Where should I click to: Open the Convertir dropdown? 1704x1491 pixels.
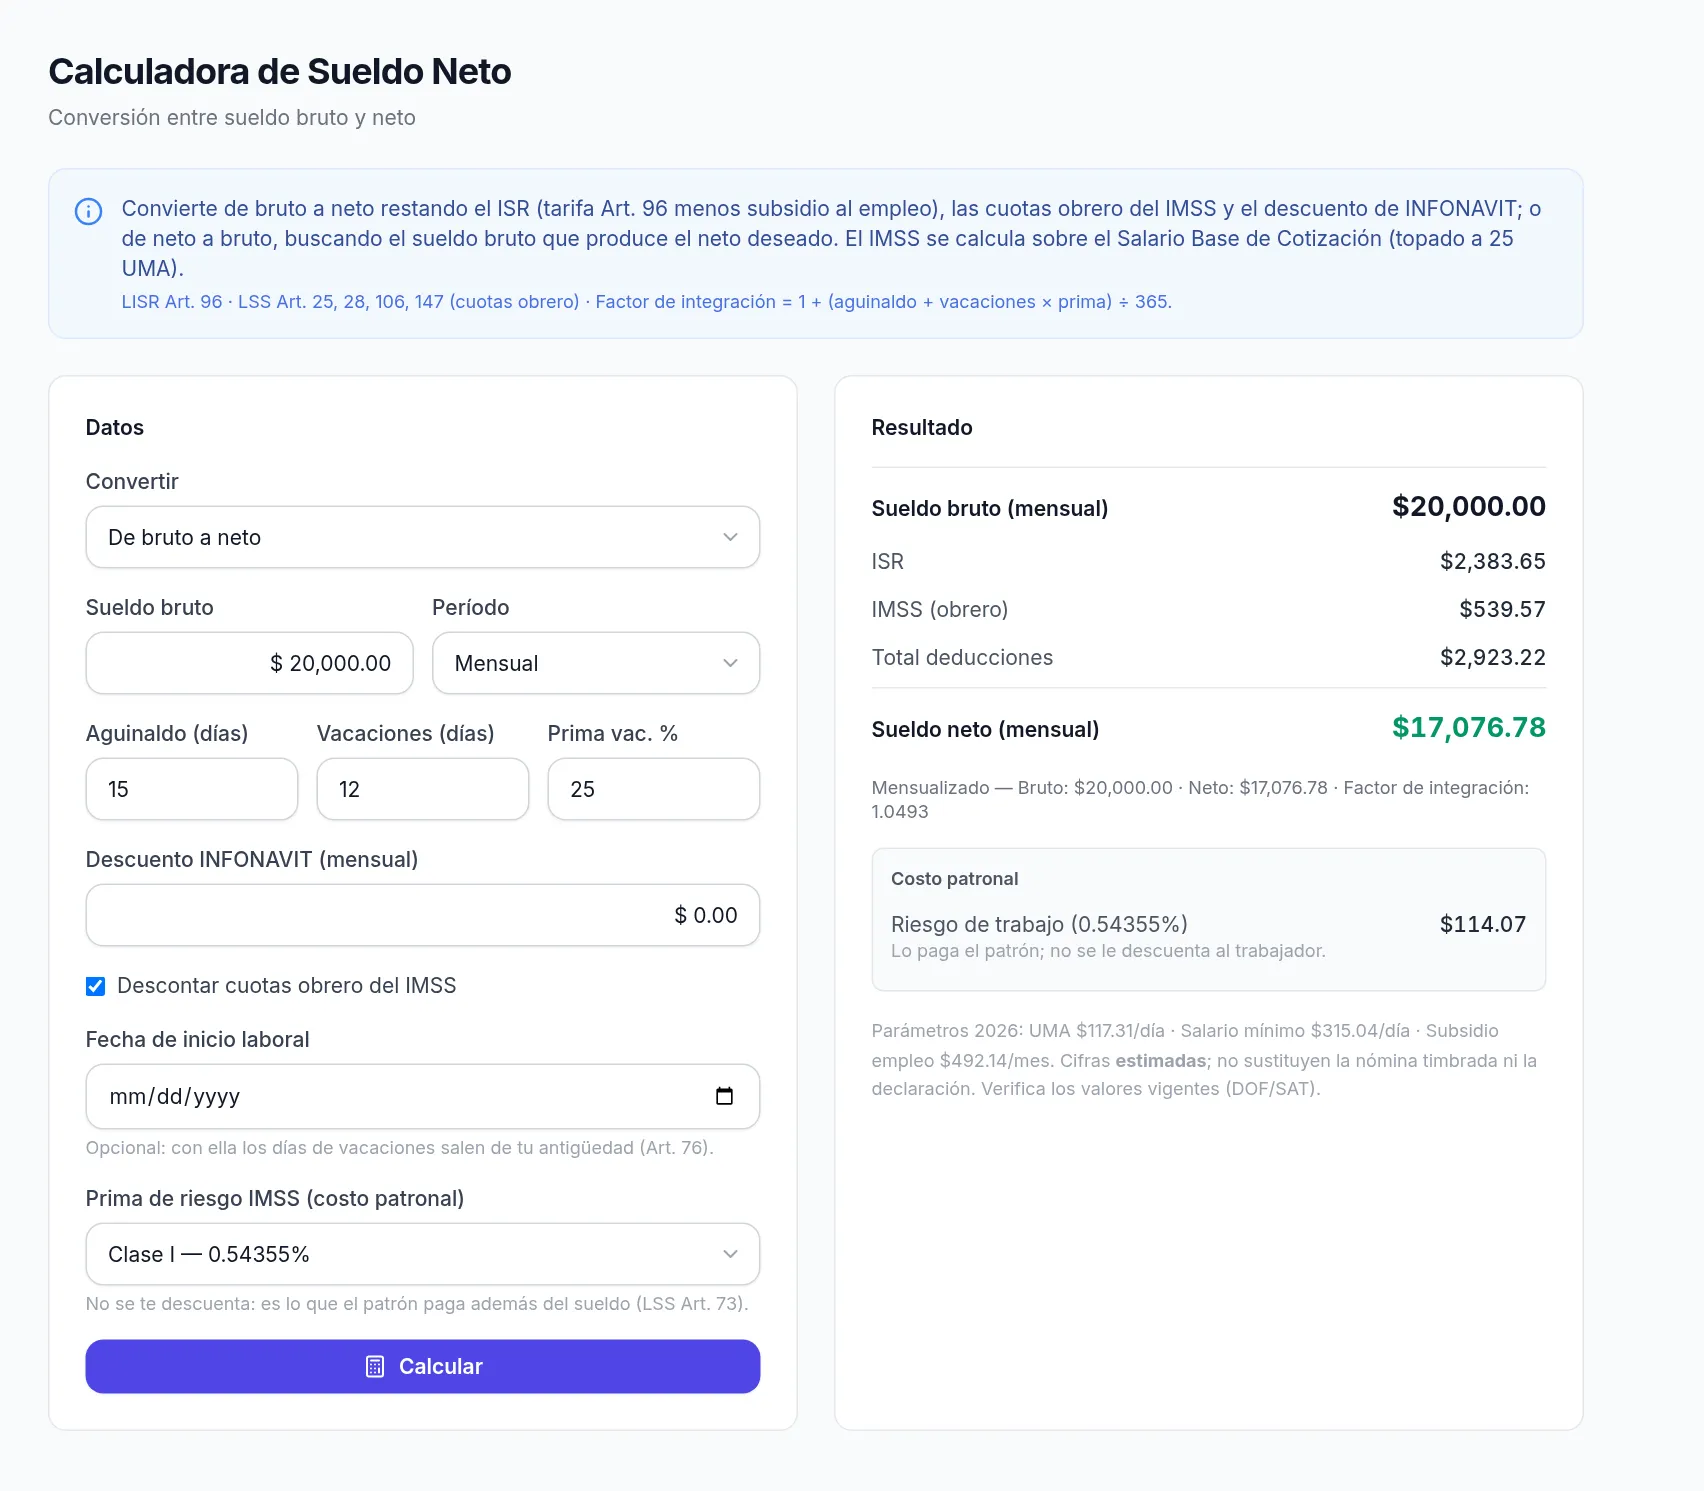tap(423, 537)
